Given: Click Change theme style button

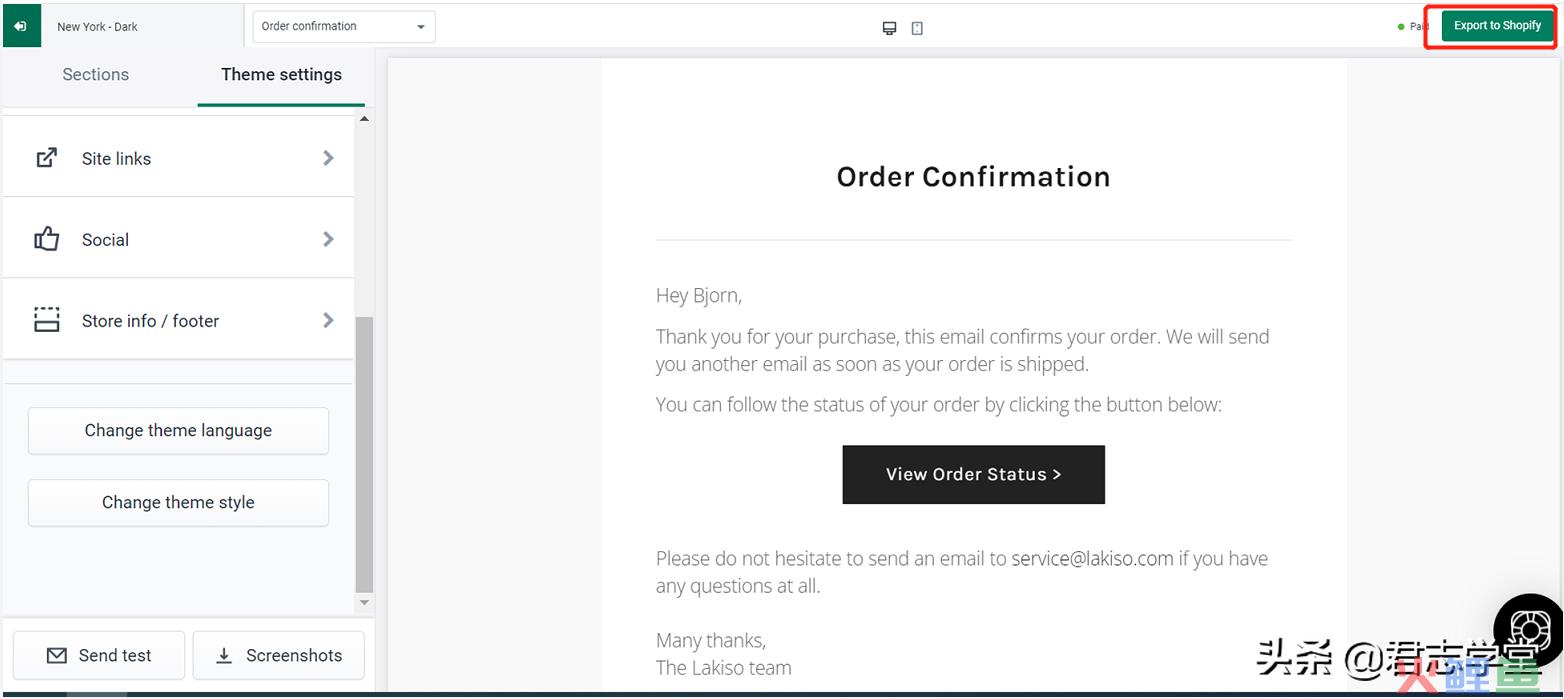Looking at the screenshot, I should coord(178,503).
